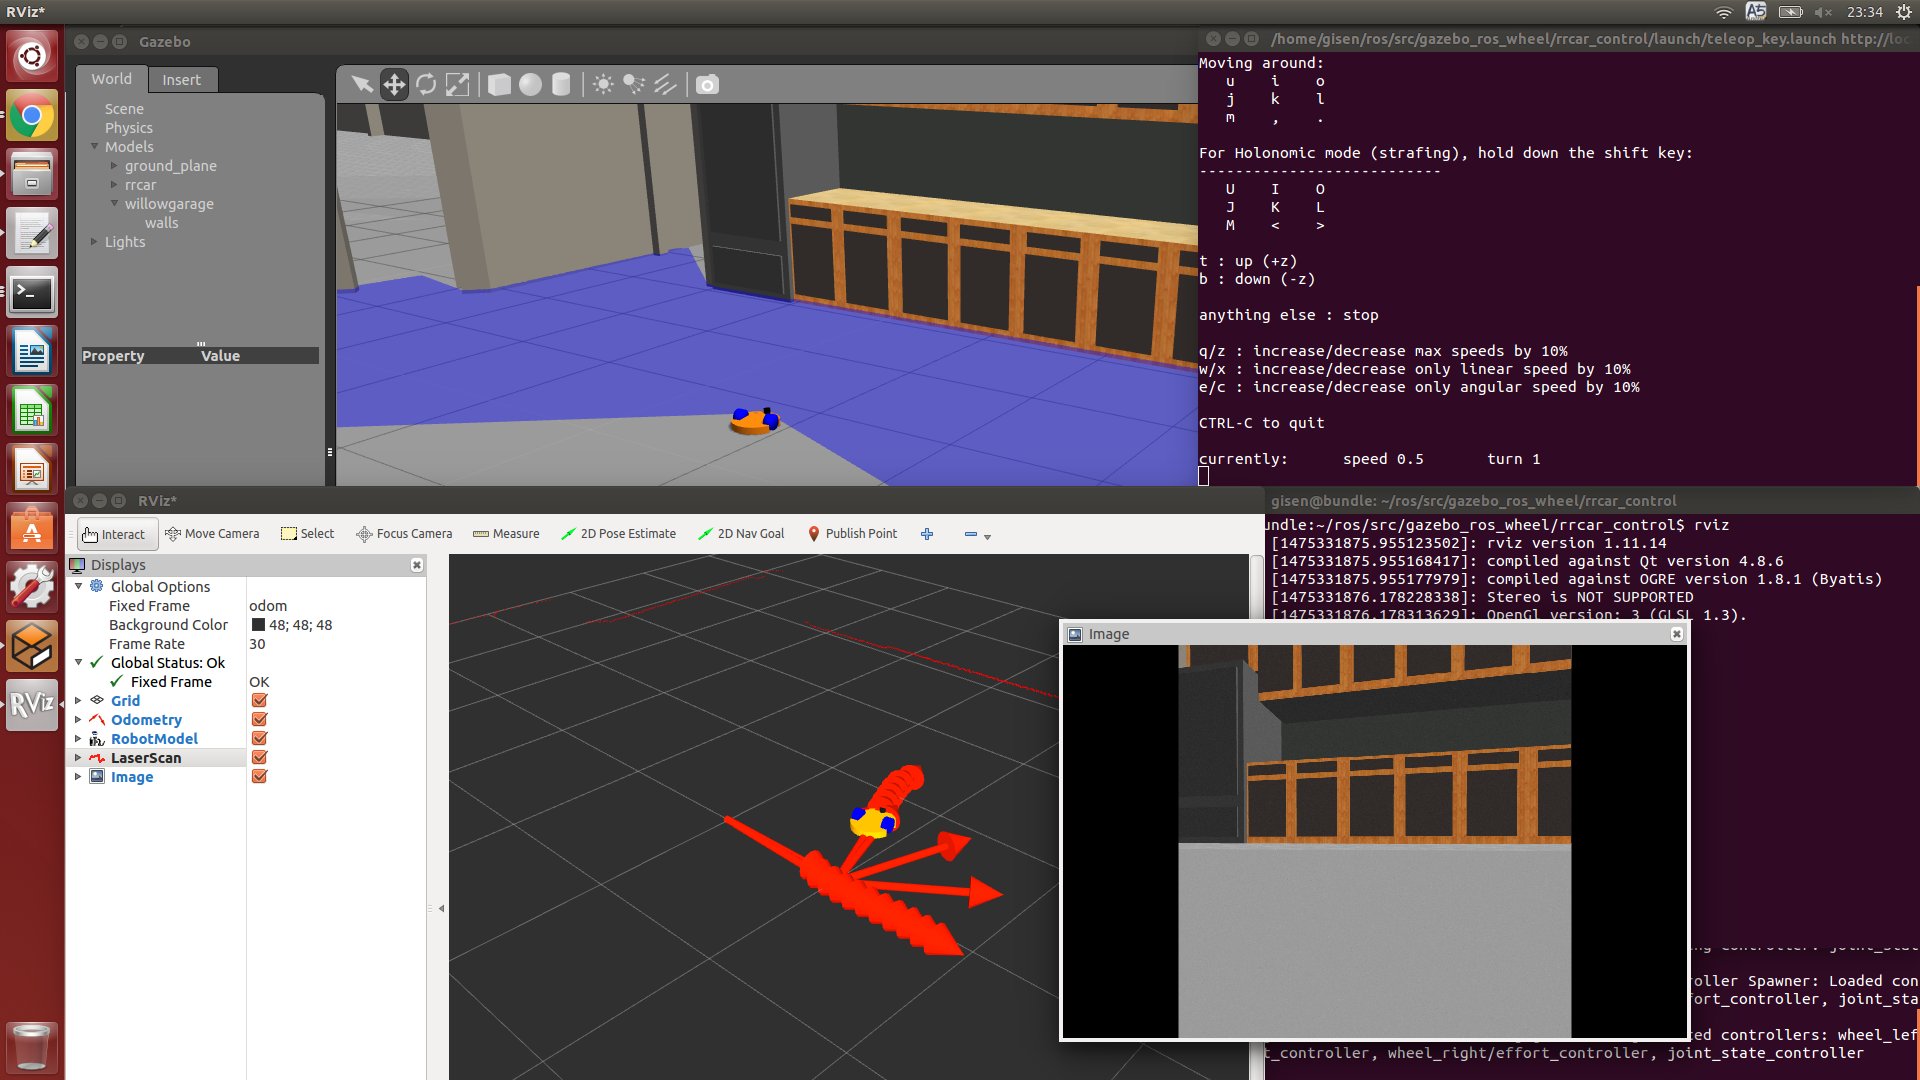Select the Translate tool in Gazebo toolbar

[394, 84]
